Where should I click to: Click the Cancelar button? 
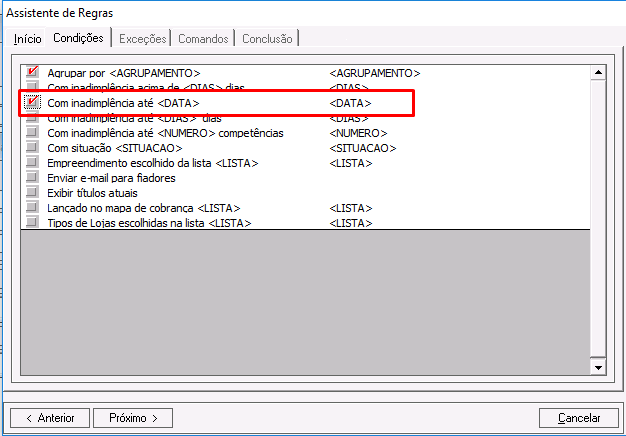click(579, 418)
